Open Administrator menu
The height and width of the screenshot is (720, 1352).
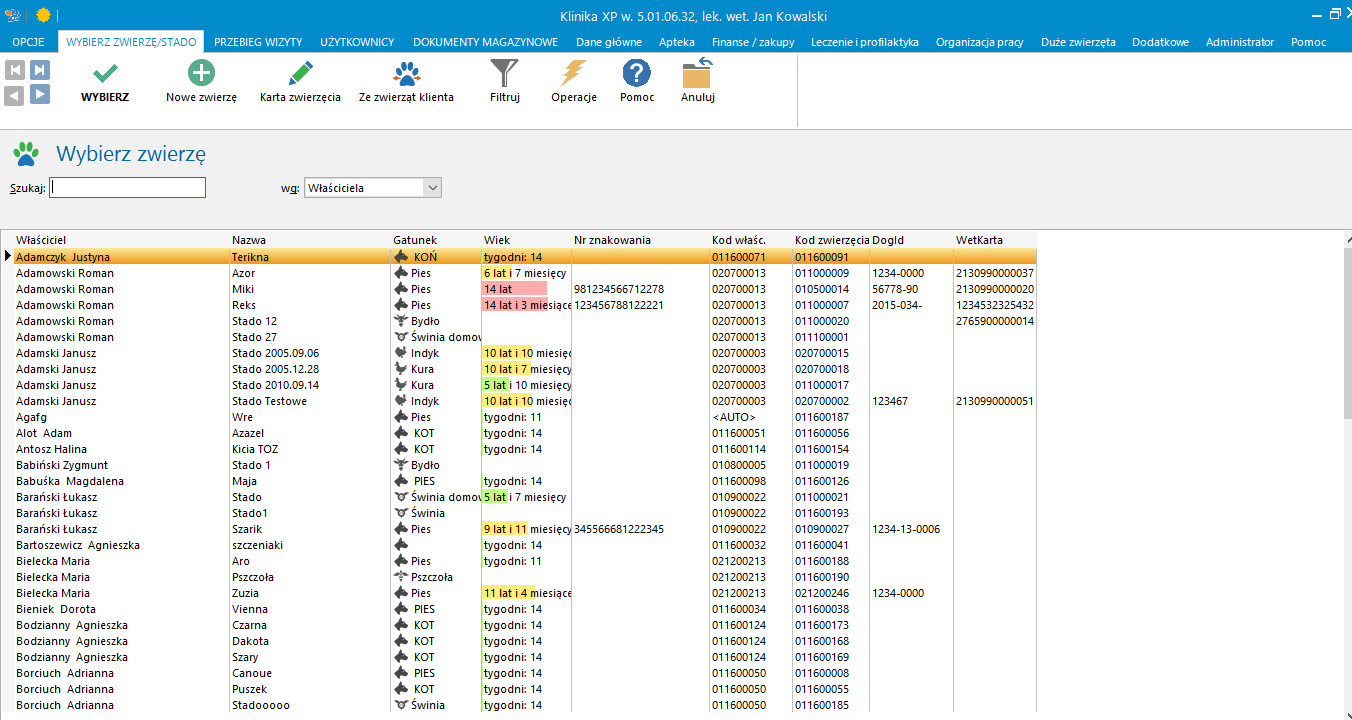pyautogui.click(x=1240, y=42)
